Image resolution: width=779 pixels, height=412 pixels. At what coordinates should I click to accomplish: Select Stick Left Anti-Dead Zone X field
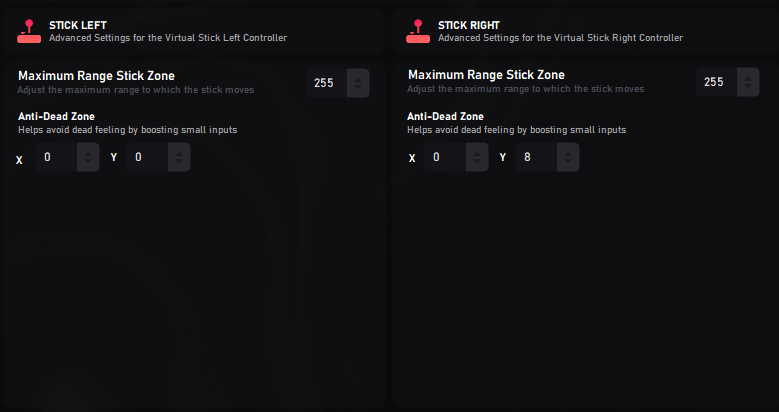pyautogui.click(x=56, y=158)
